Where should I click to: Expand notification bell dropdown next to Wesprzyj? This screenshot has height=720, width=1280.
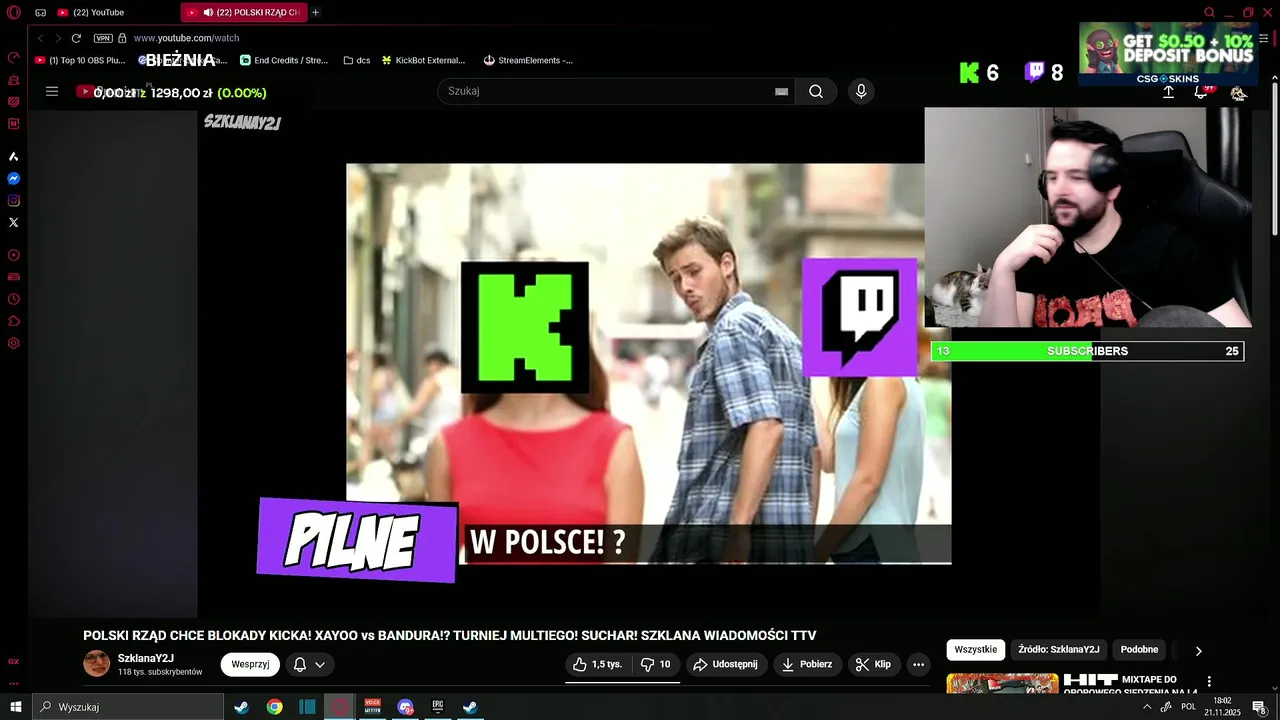point(310,664)
